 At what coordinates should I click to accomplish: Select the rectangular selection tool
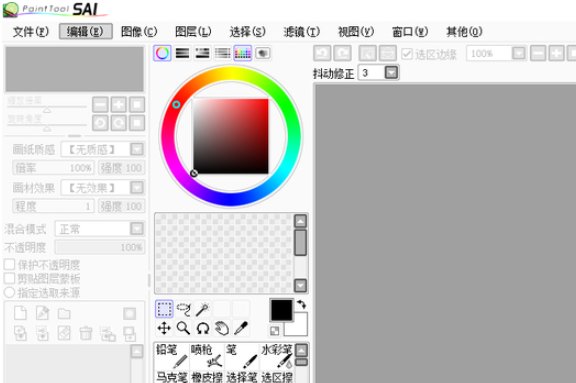click(x=164, y=309)
